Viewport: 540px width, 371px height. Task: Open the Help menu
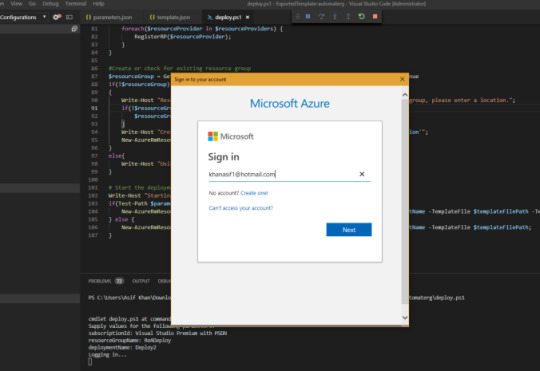click(x=98, y=4)
